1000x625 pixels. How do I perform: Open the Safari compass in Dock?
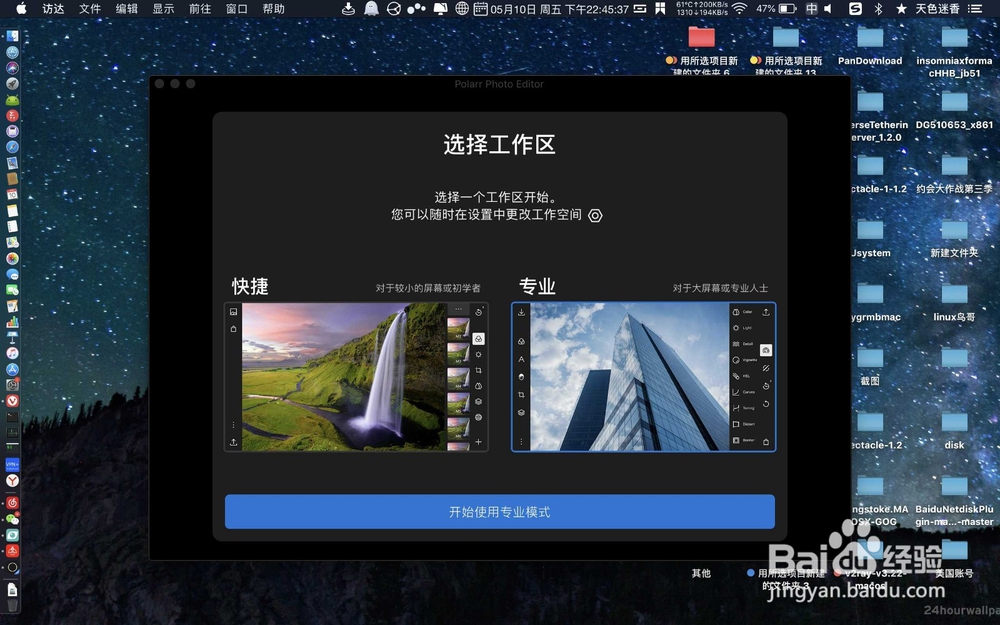12,147
